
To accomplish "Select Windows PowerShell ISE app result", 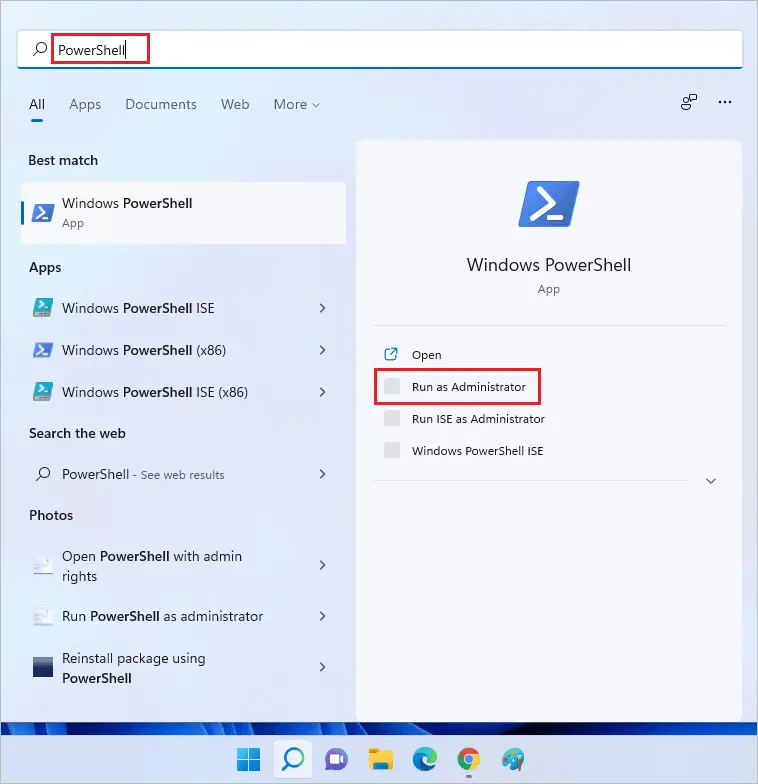I will coord(184,308).
